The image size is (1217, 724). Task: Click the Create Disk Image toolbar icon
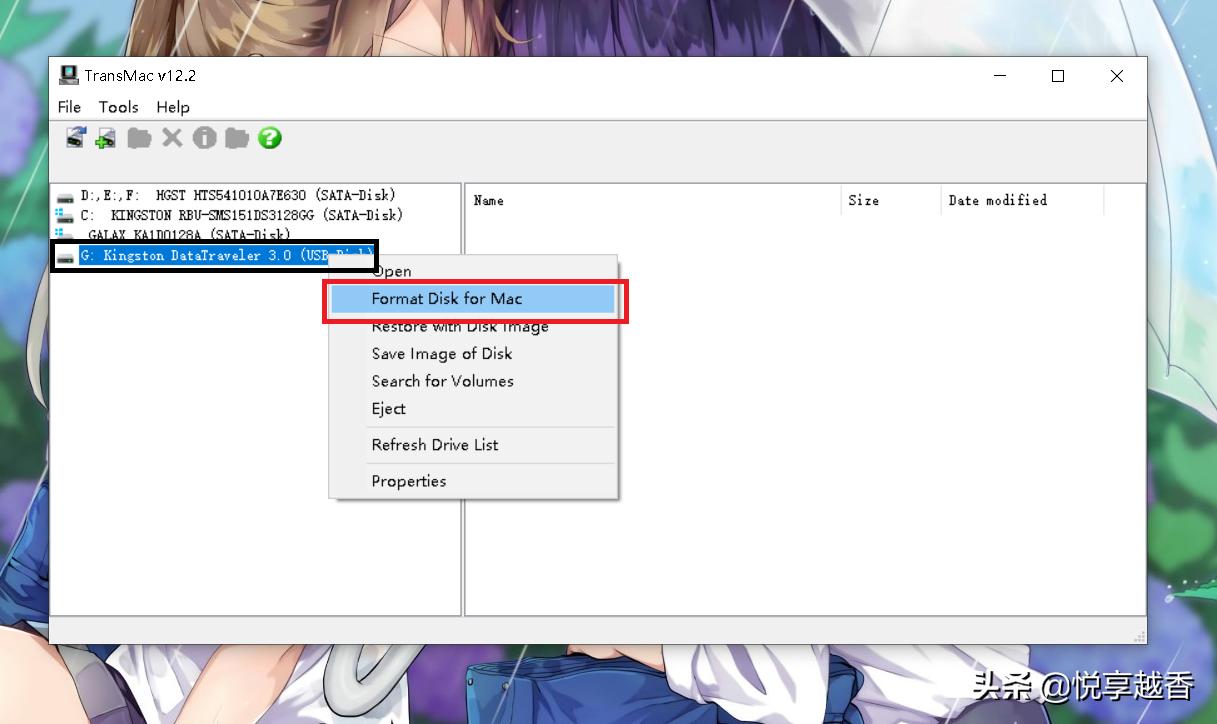[x=104, y=138]
